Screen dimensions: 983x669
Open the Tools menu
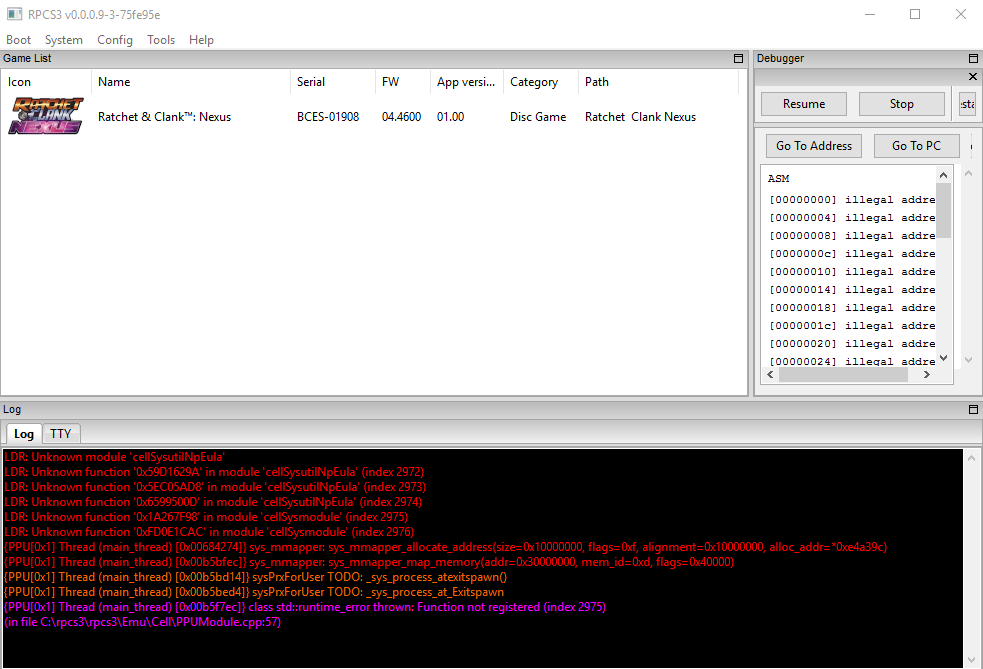161,40
